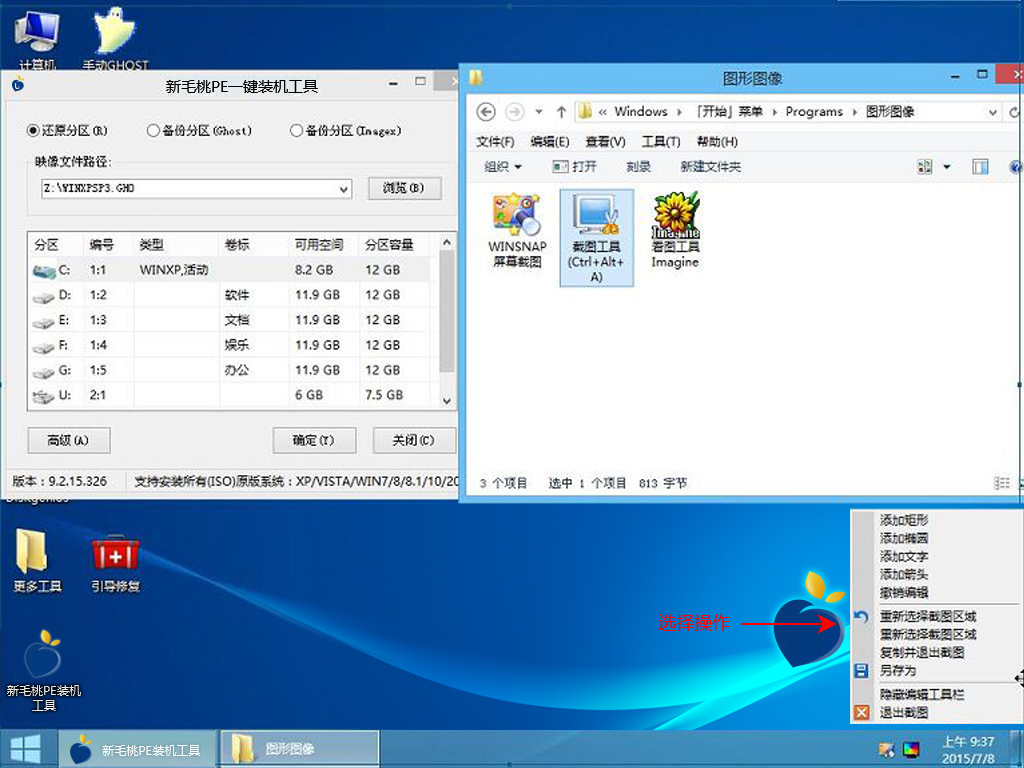Open the 查看(V) menu
This screenshot has width=1024, height=768.
coord(605,142)
